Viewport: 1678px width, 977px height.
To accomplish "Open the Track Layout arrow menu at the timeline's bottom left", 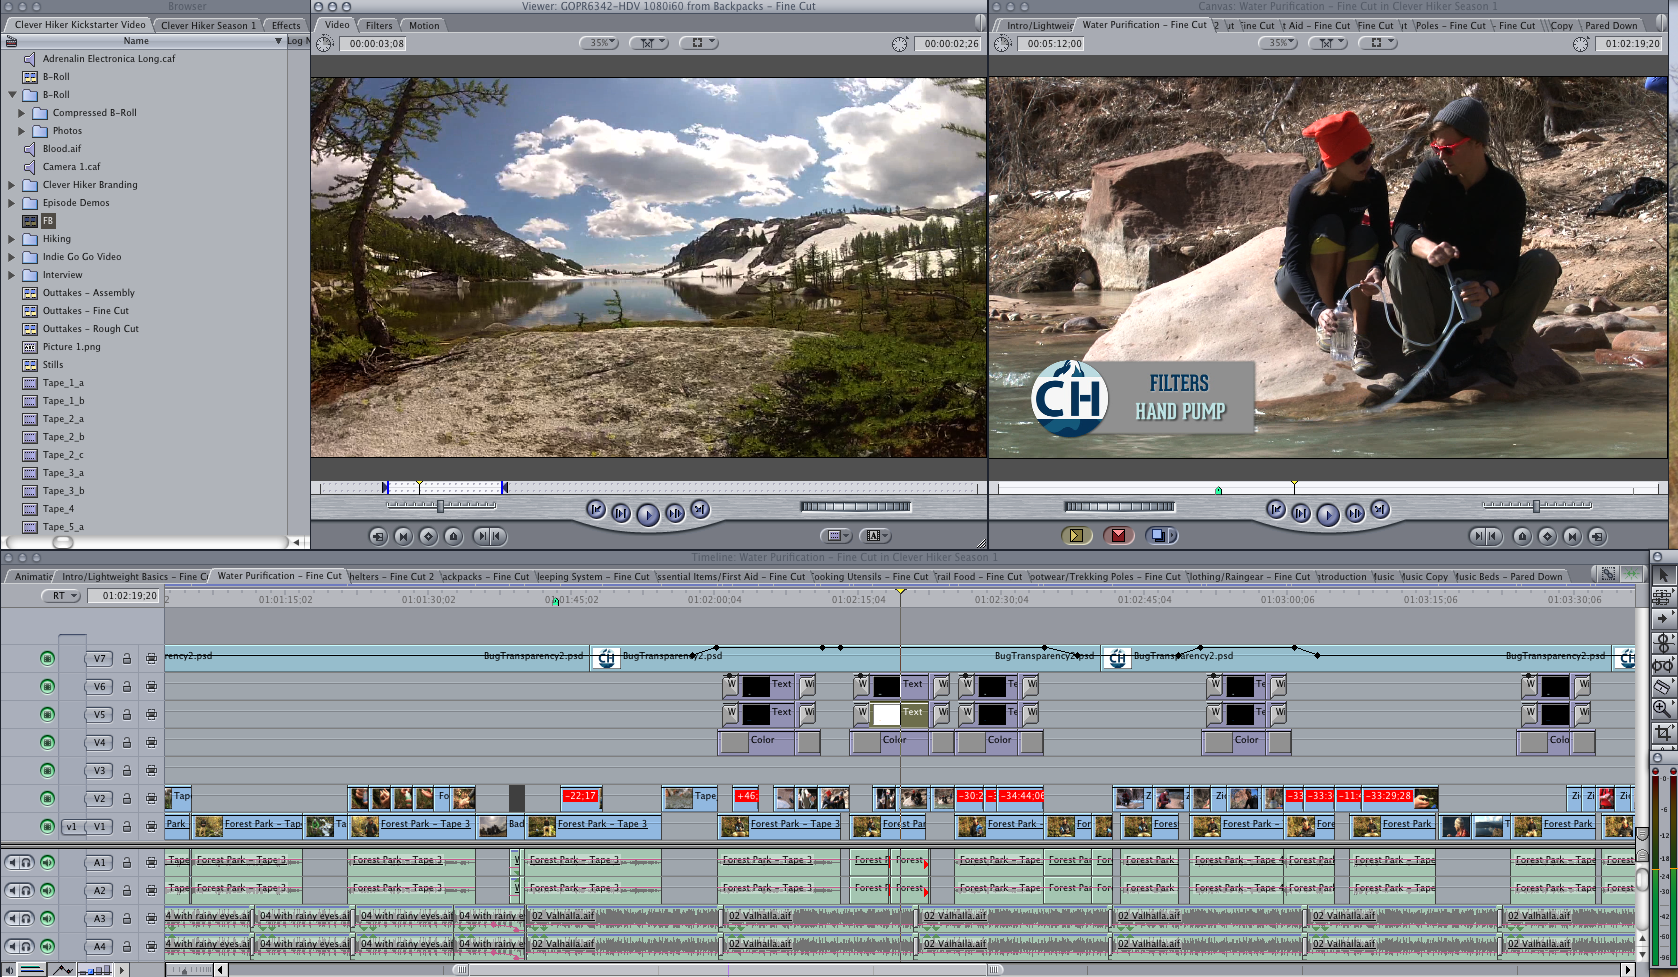I will point(122,969).
